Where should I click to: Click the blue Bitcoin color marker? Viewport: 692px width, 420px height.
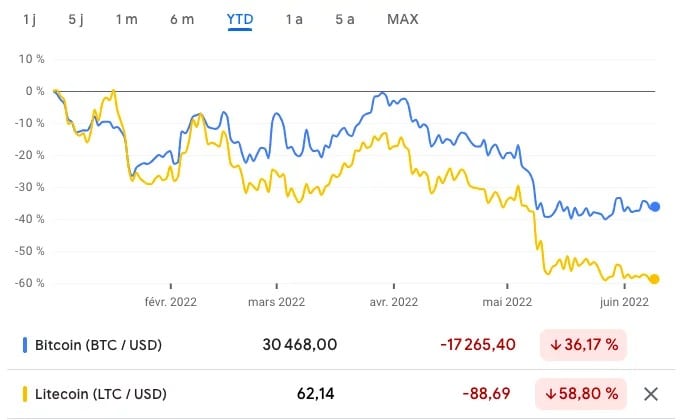[x=25, y=345]
